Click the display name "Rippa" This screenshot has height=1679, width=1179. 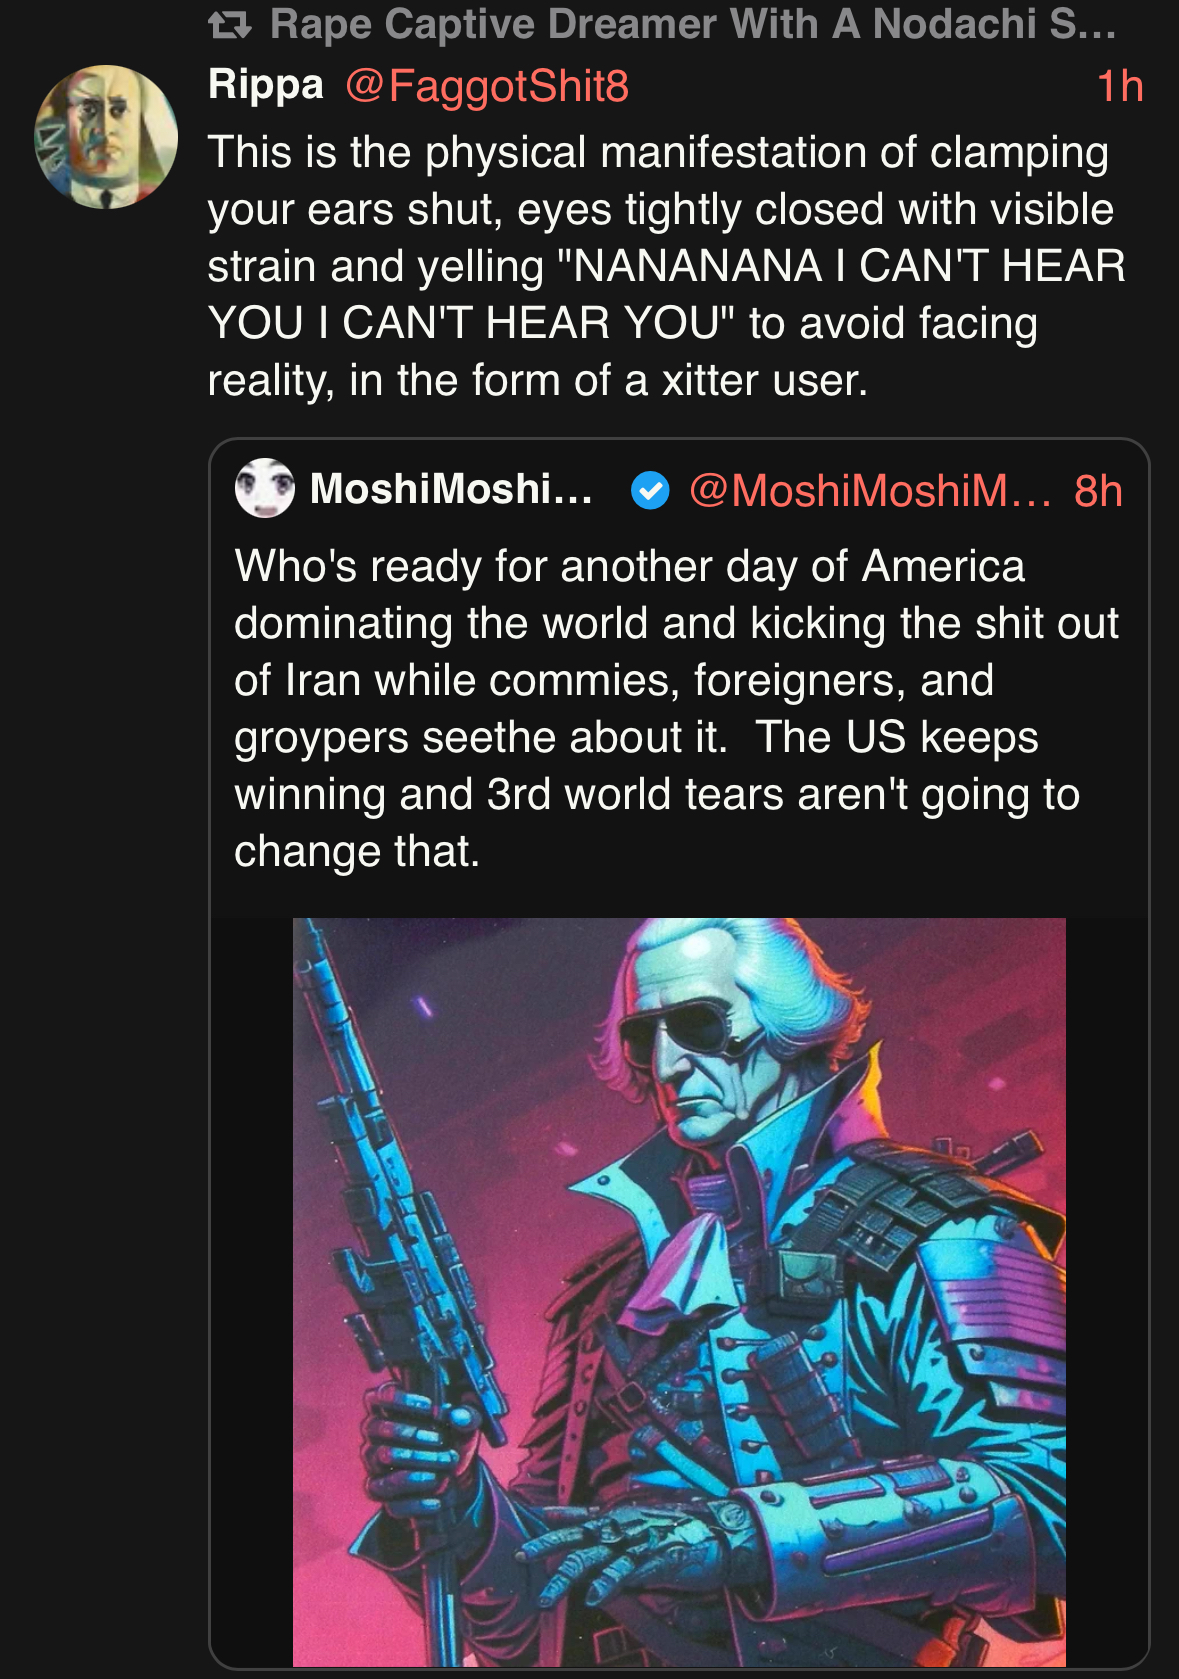(x=266, y=85)
